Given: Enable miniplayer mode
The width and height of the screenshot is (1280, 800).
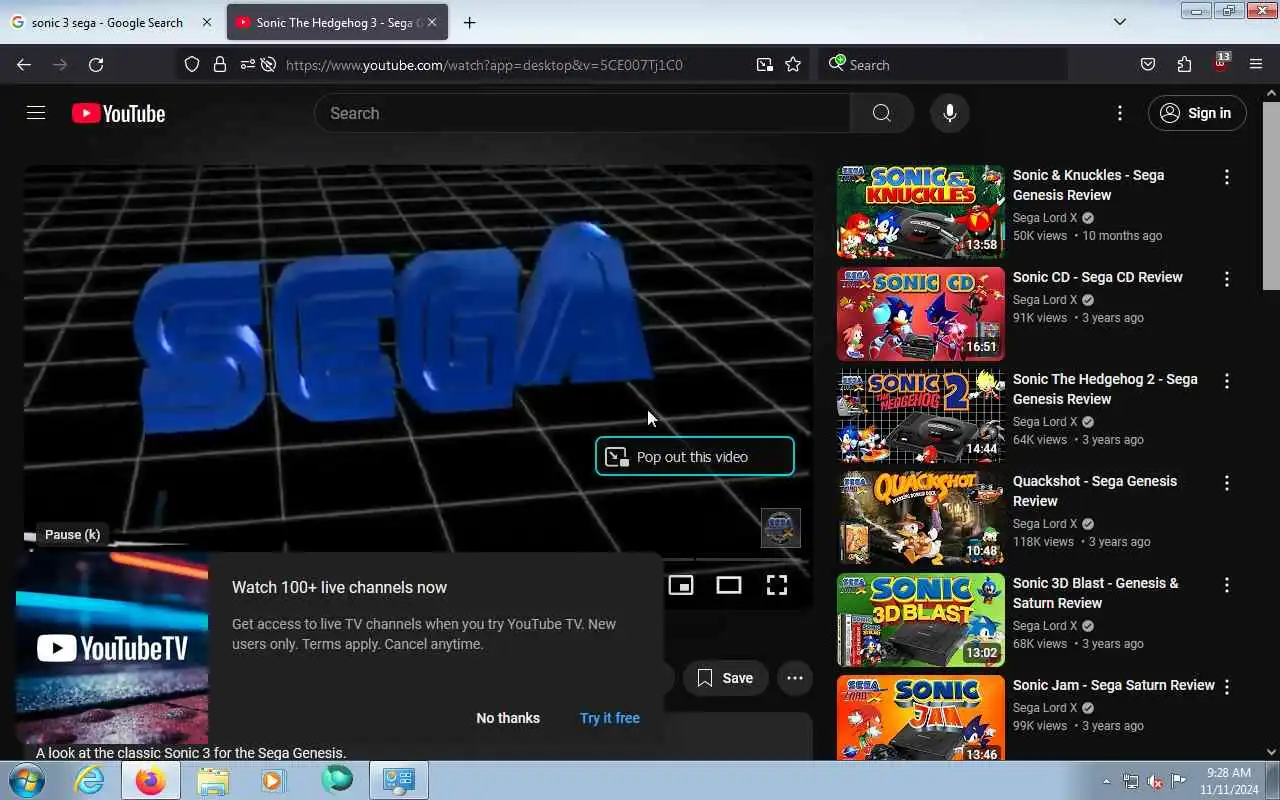Looking at the screenshot, I should pos(681,585).
